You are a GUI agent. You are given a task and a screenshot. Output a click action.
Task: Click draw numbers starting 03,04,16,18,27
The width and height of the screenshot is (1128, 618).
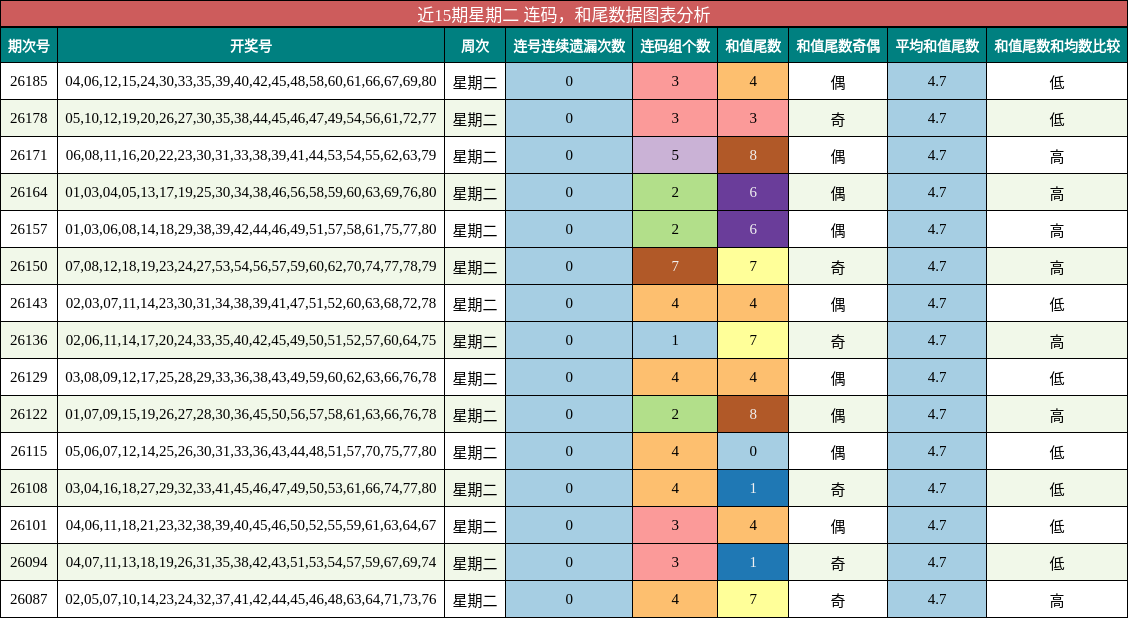point(251,489)
